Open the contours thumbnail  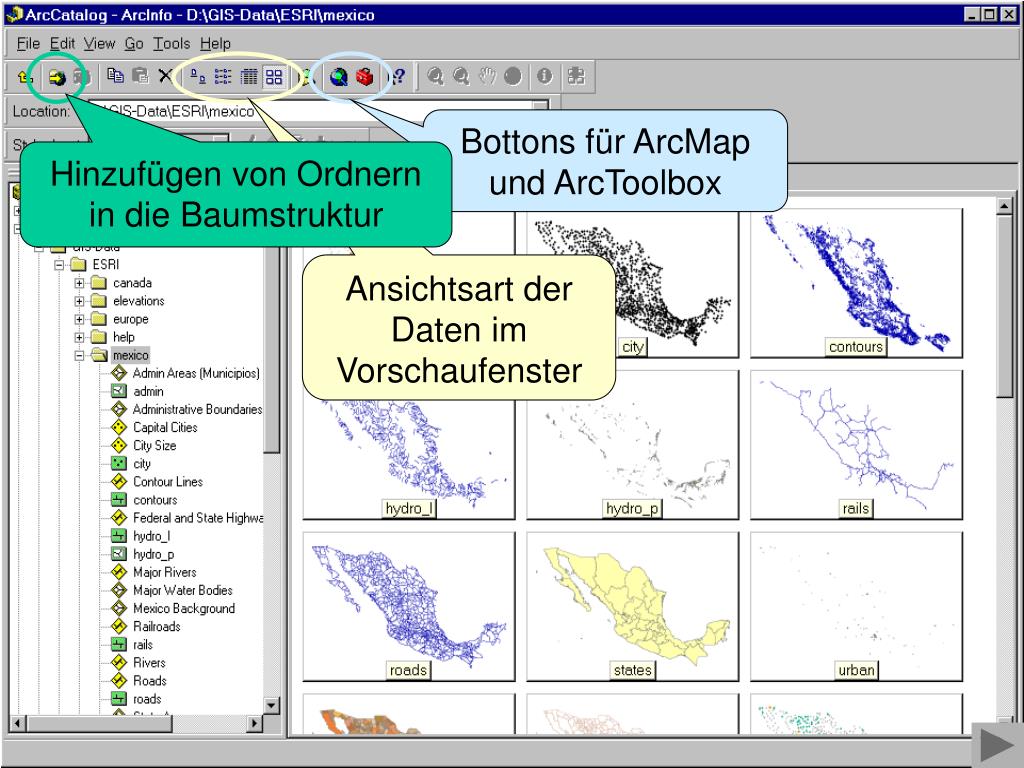(x=856, y=282)
